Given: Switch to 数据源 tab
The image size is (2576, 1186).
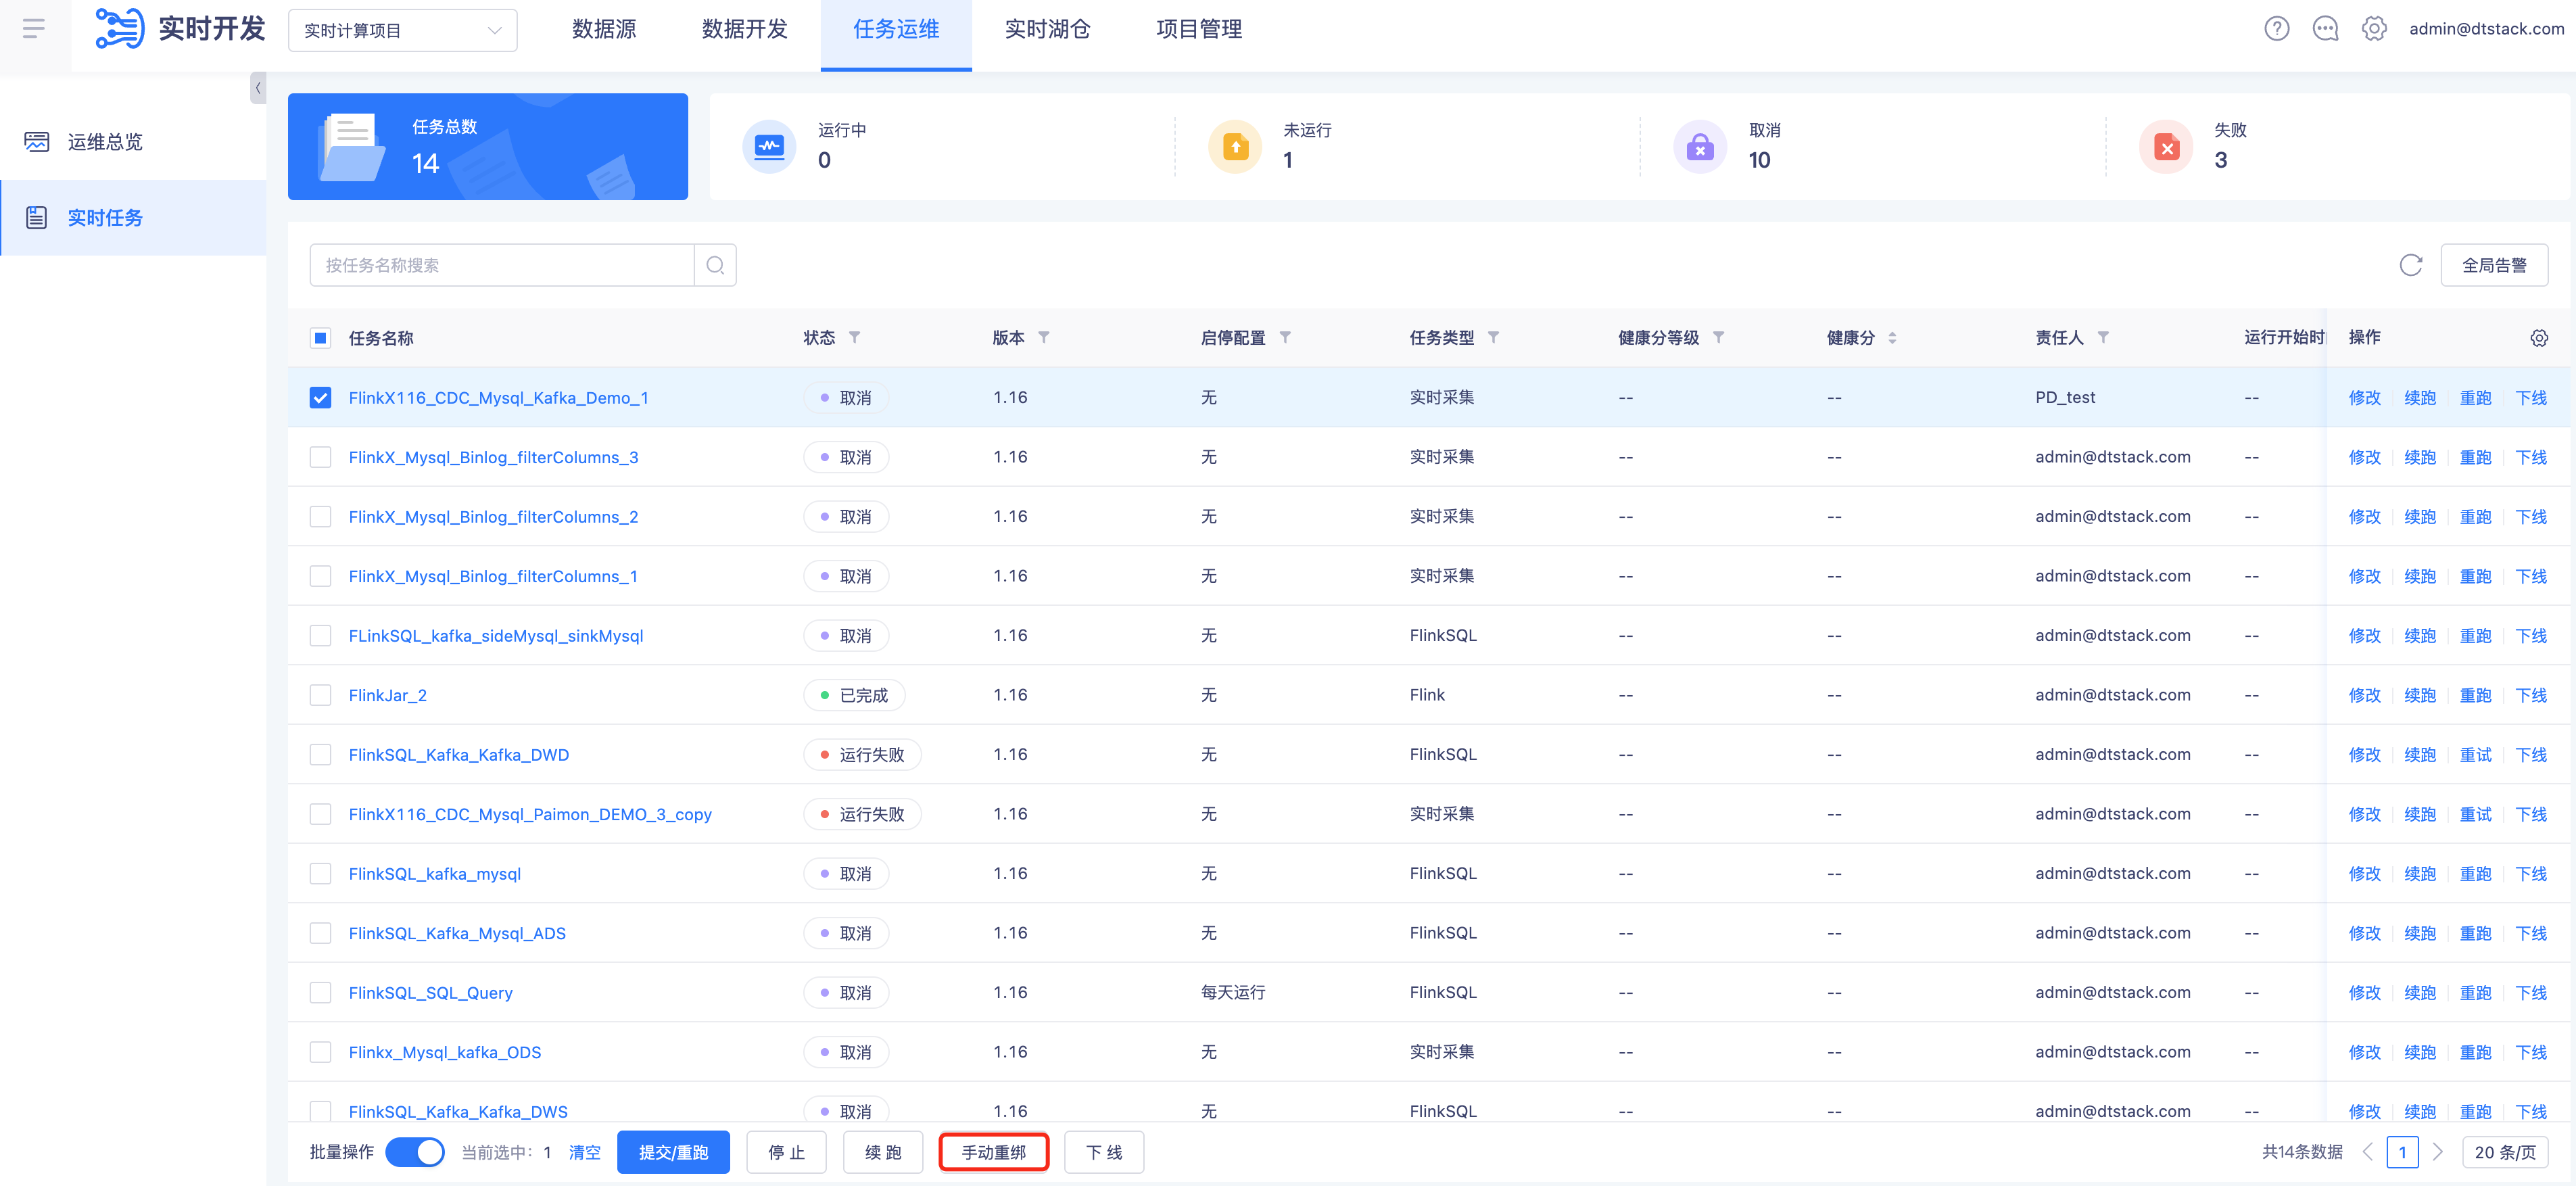Looking at the screenshot, I should (604, 29).
